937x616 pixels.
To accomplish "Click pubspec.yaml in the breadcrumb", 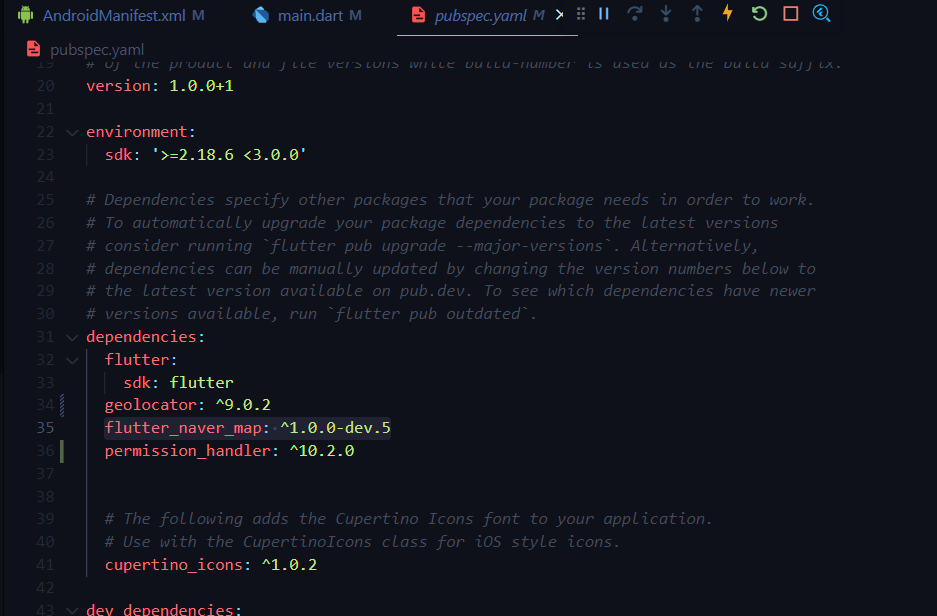I will 97,49.
